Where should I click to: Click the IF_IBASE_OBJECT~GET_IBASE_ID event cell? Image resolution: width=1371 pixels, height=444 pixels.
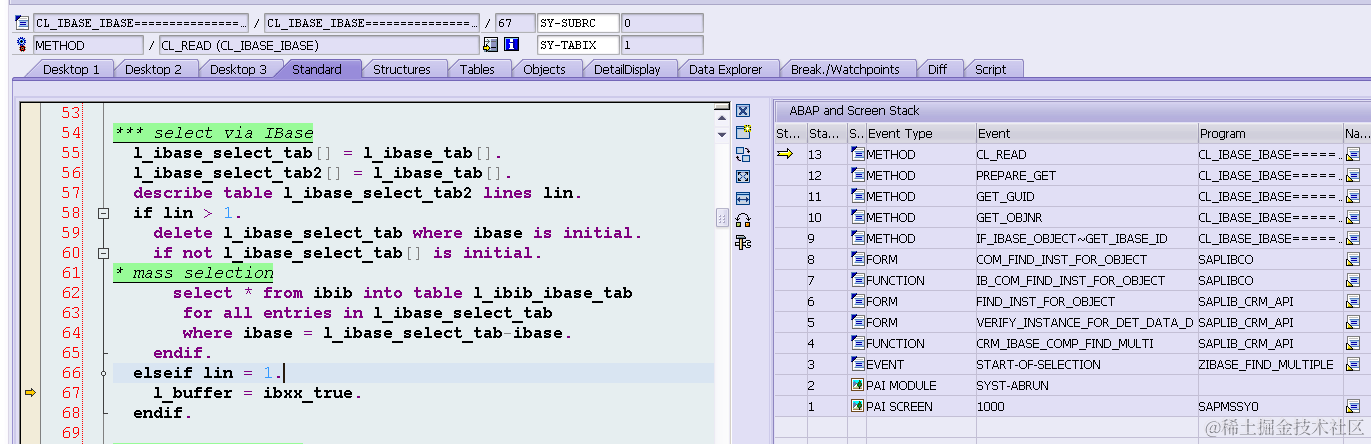[x=1087, y=238]
